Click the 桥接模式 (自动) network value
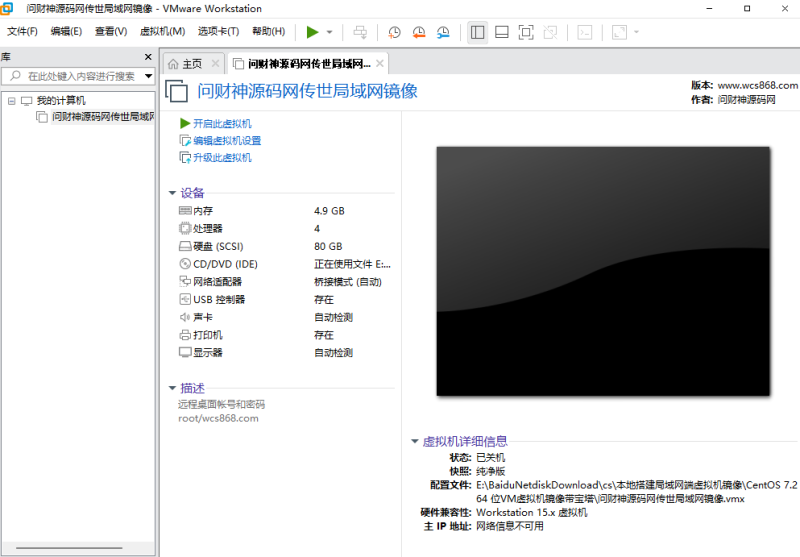 click(x=348, y=282)
